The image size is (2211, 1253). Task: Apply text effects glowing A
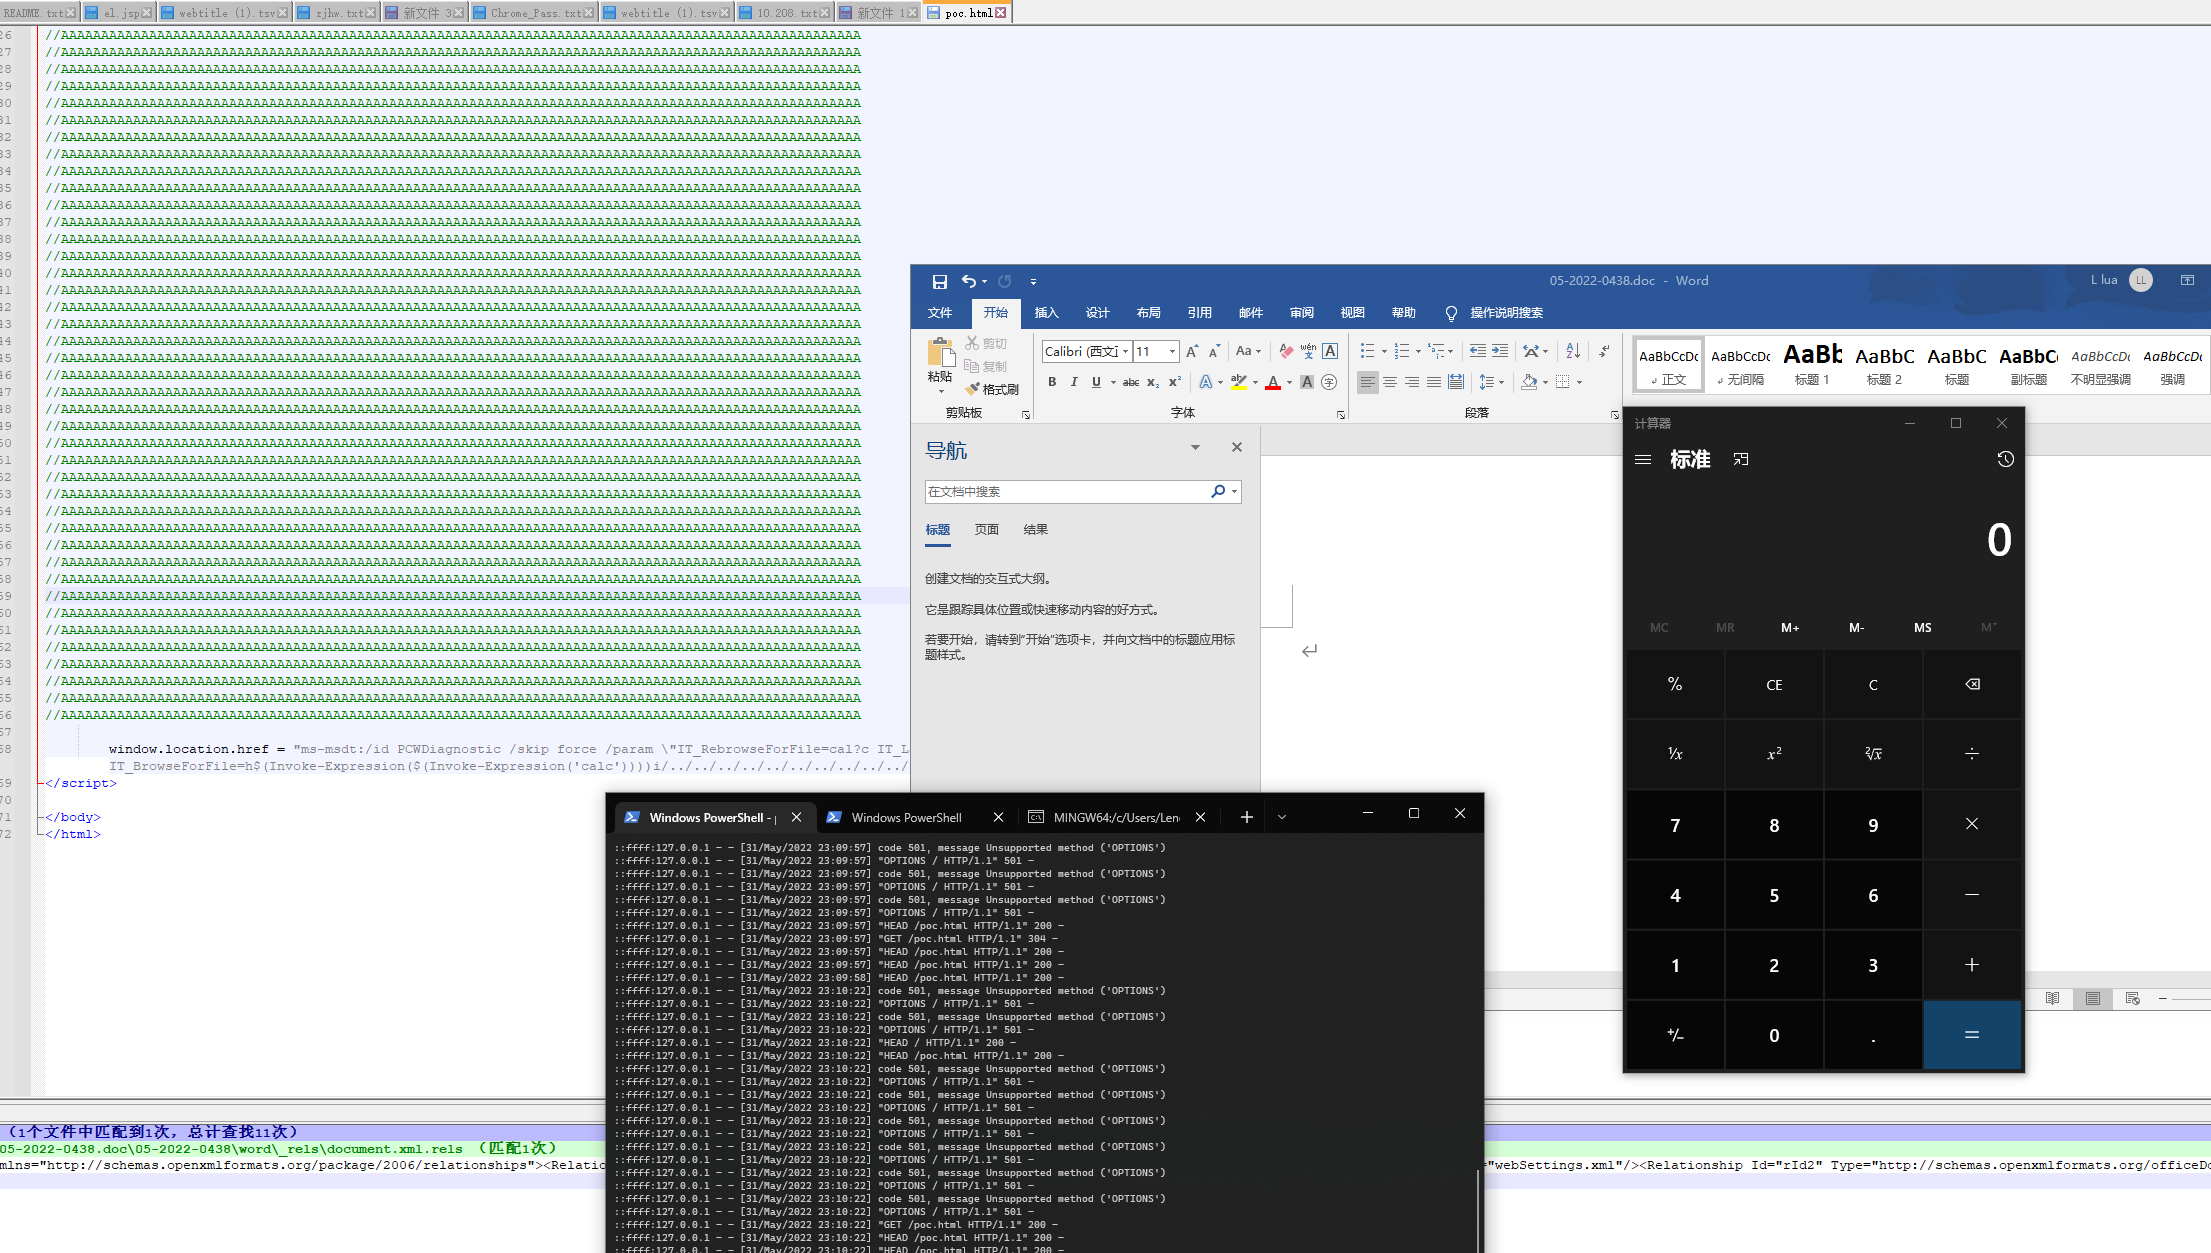[x=1205, y=382]
